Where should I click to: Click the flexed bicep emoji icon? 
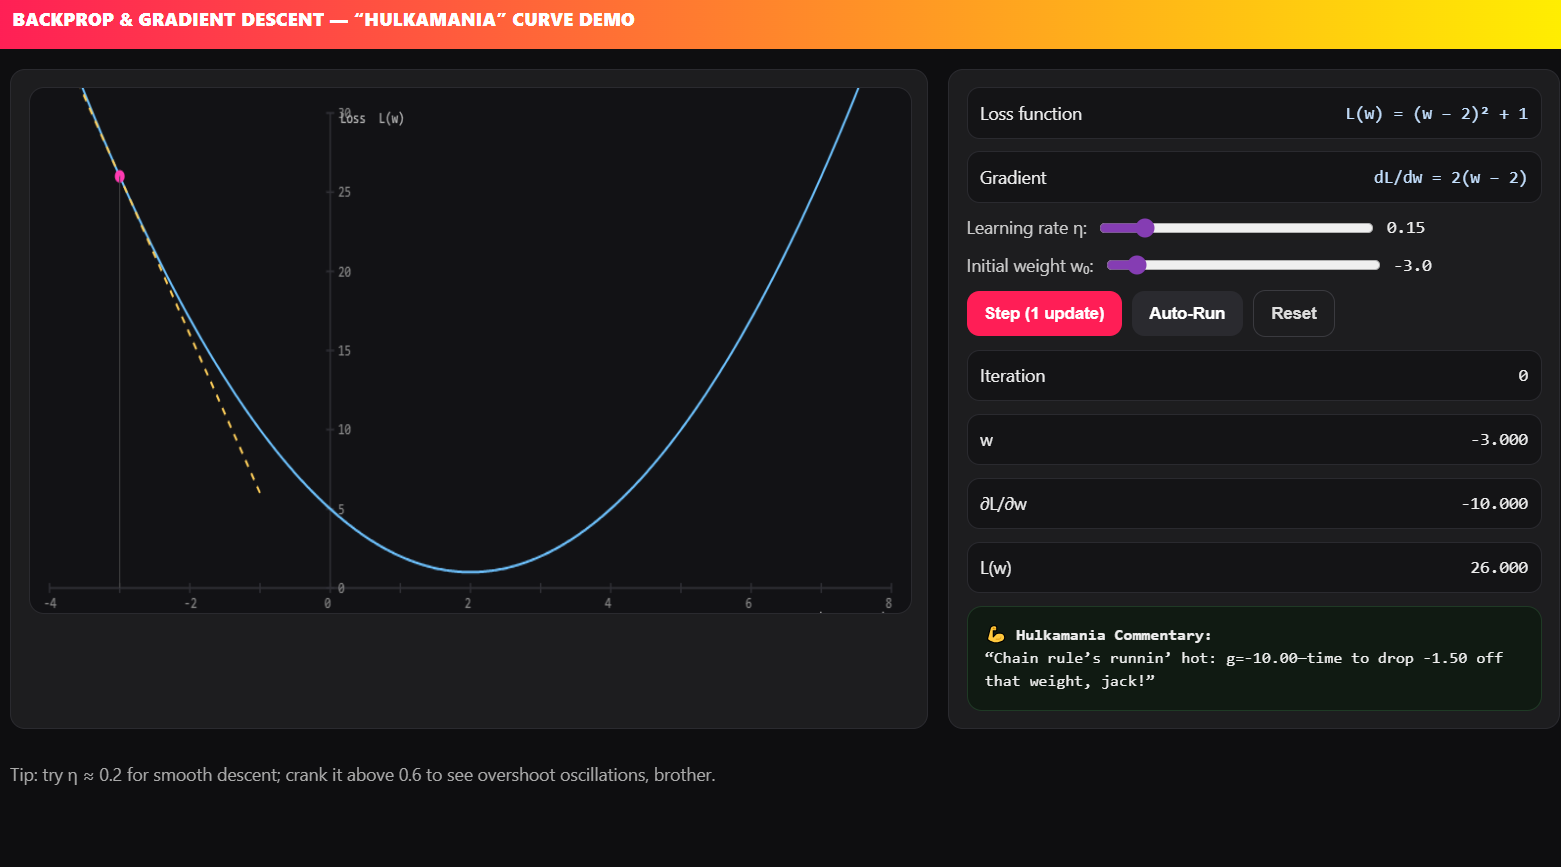(995, 635)
